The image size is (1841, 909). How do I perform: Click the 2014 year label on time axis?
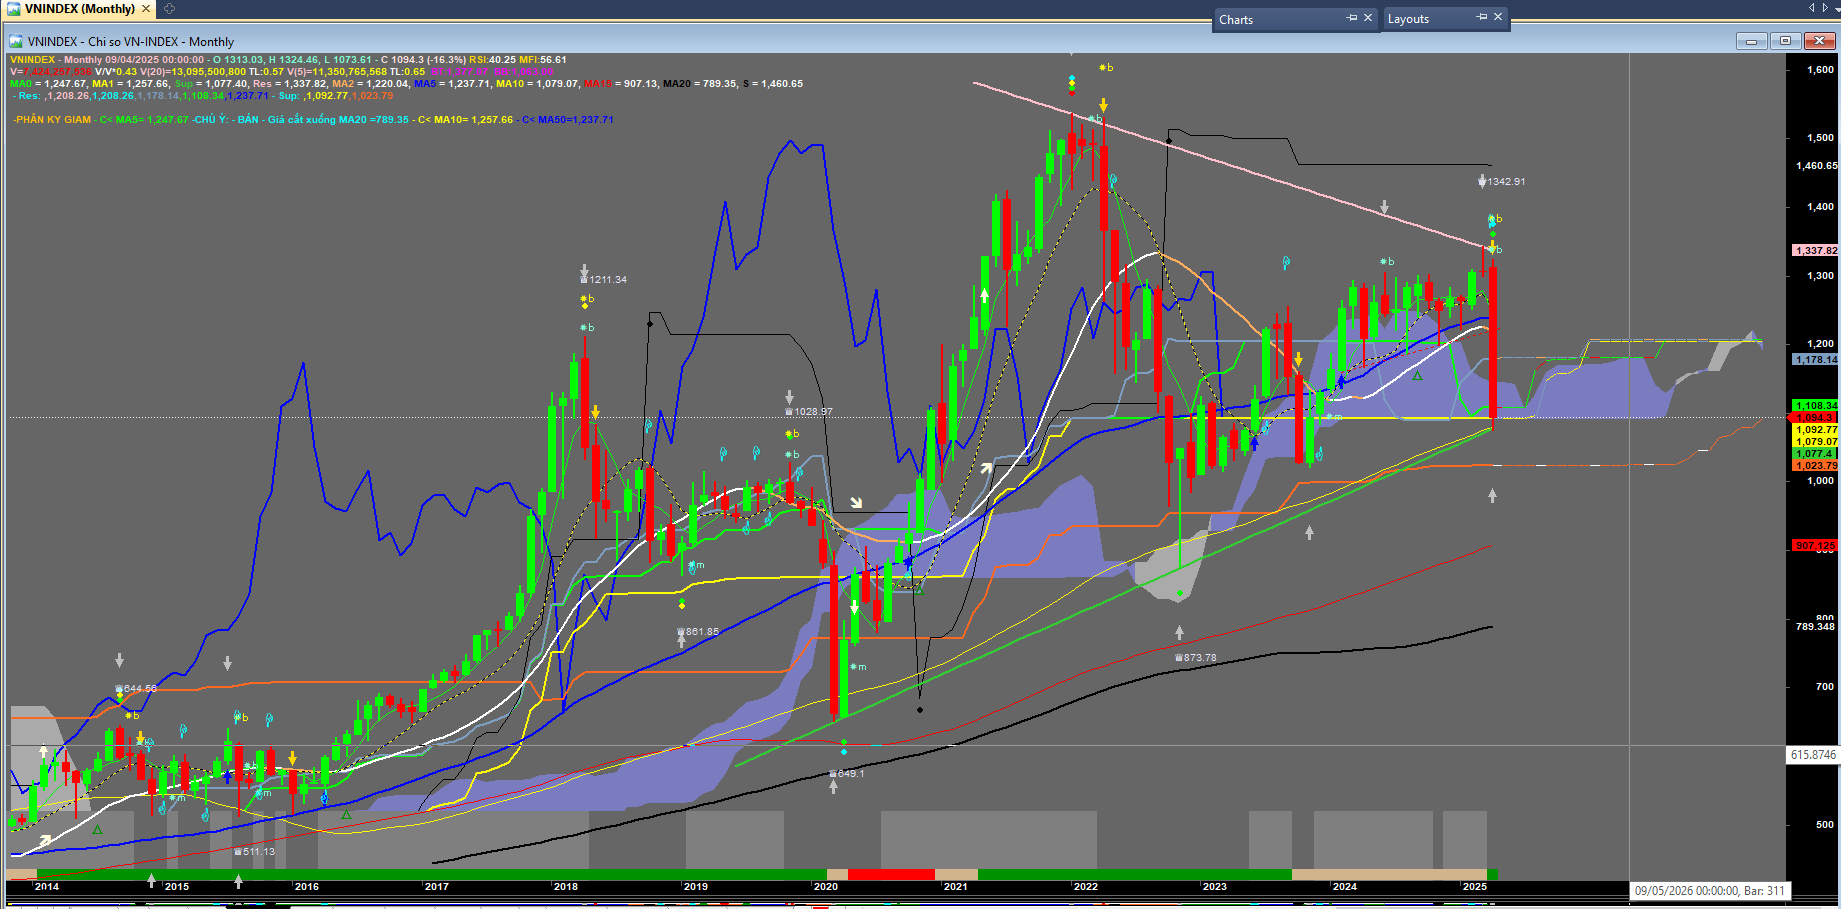tap(47, 886)
